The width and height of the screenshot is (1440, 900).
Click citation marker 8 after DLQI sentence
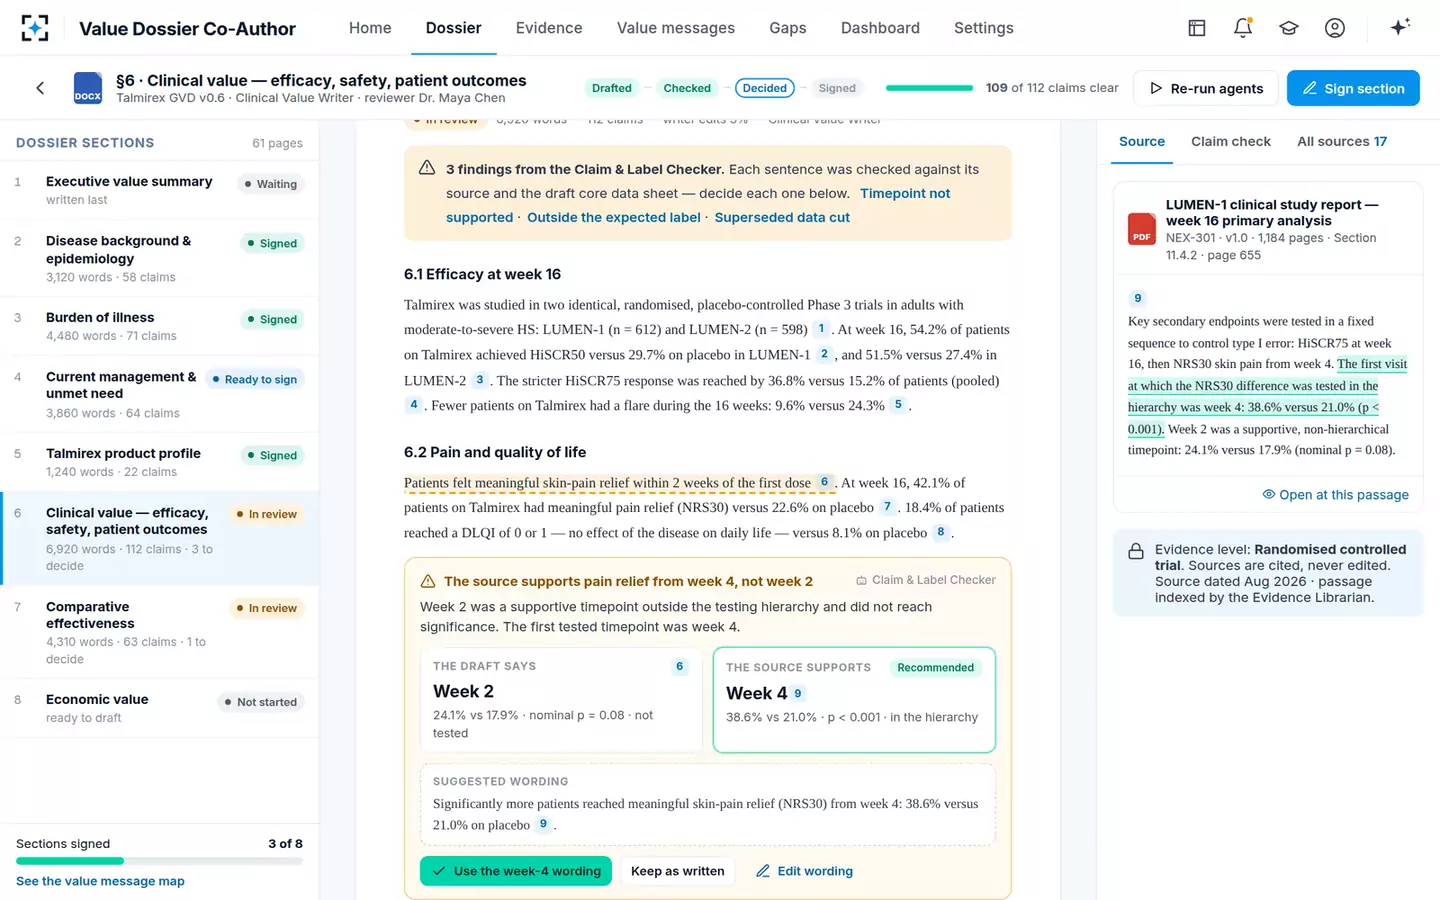[x=940, y=532]
